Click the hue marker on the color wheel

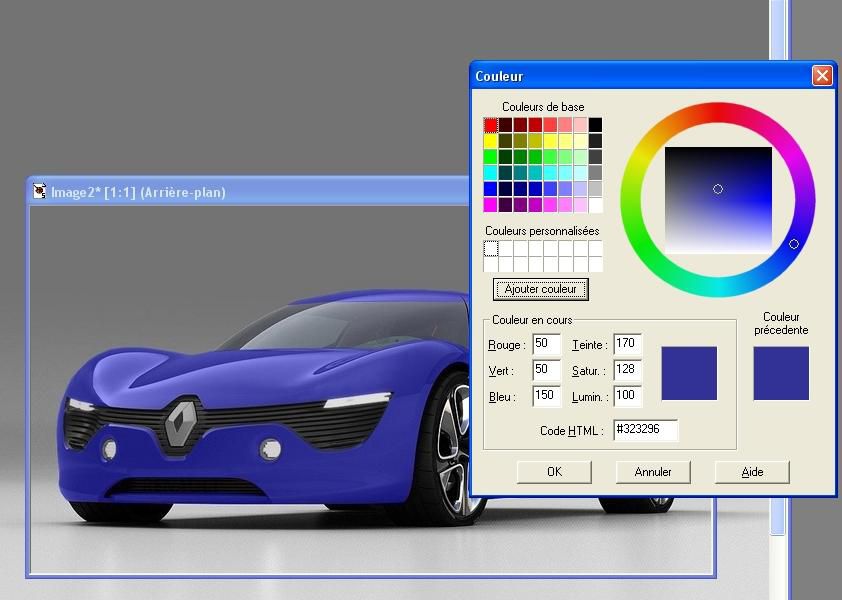(794, 244)
